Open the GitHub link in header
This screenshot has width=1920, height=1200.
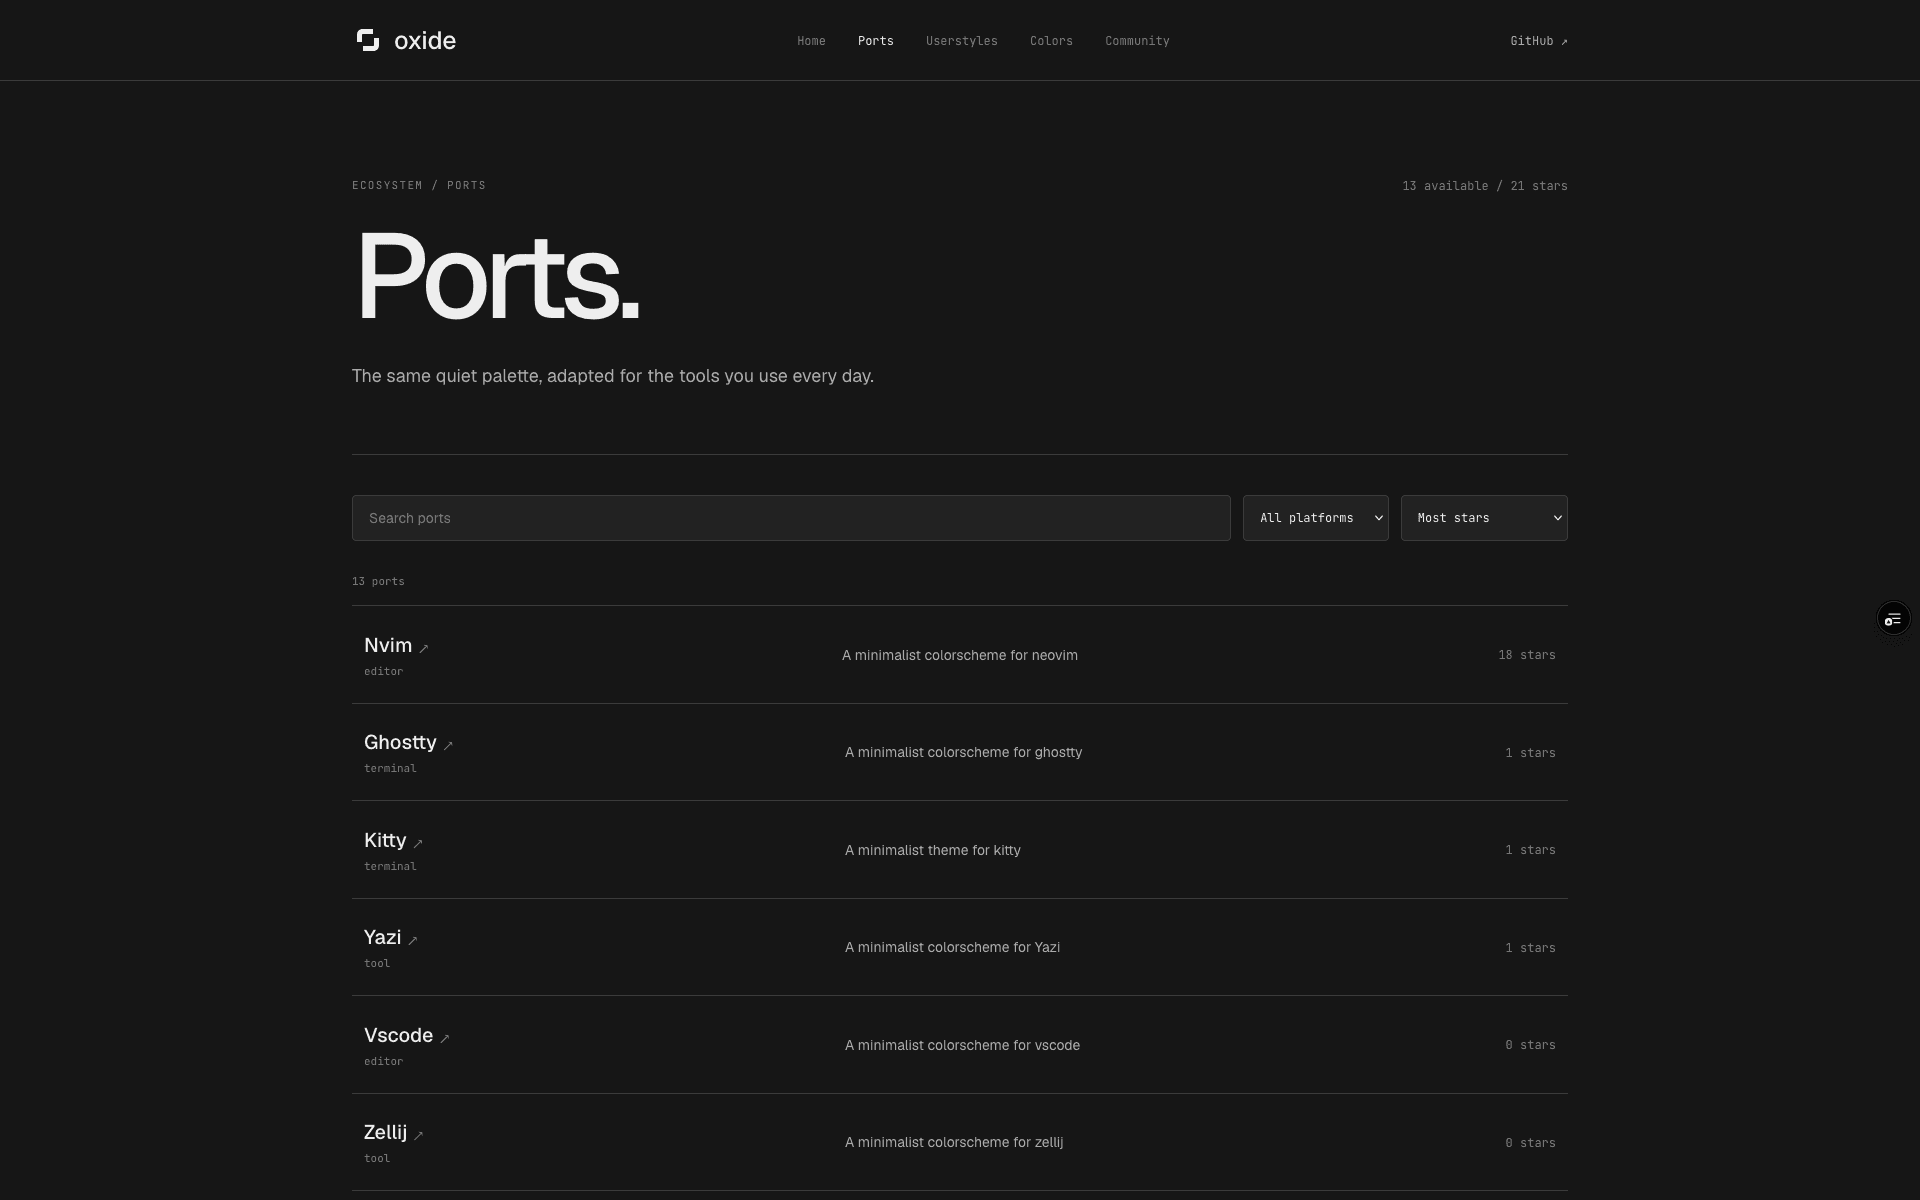(1538, 41)
